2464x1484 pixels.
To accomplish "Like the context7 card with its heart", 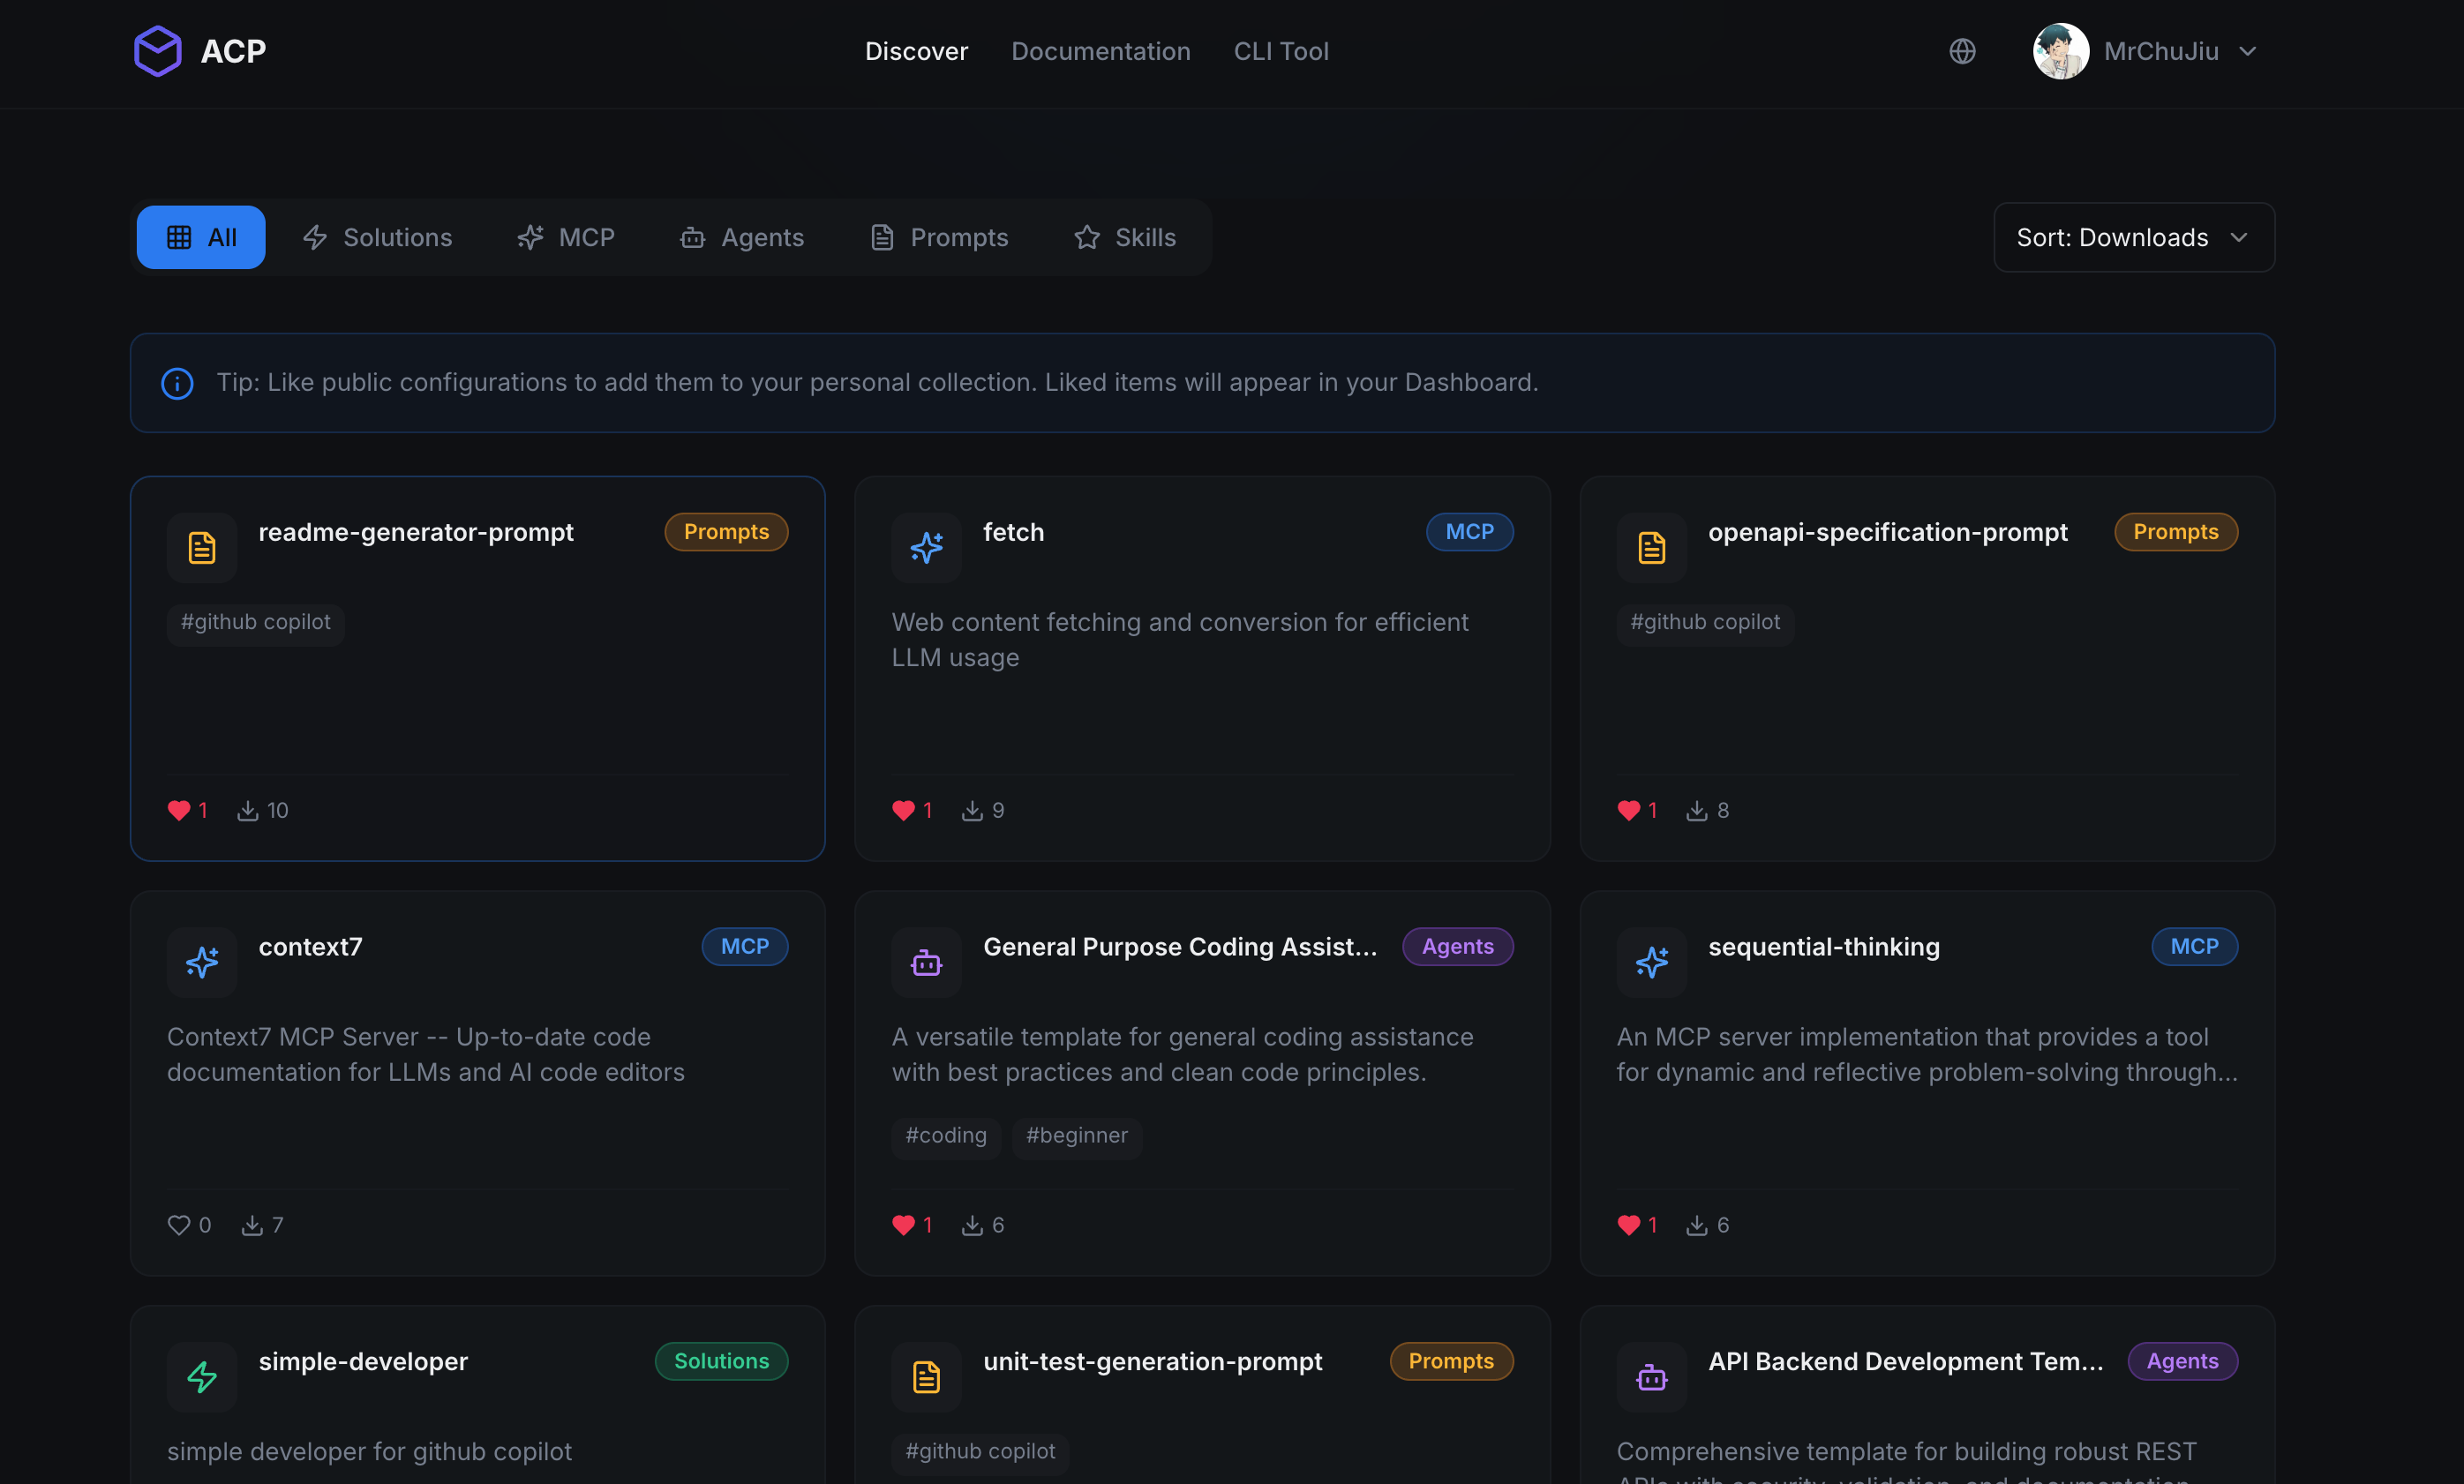I will tap(179, 1225).
